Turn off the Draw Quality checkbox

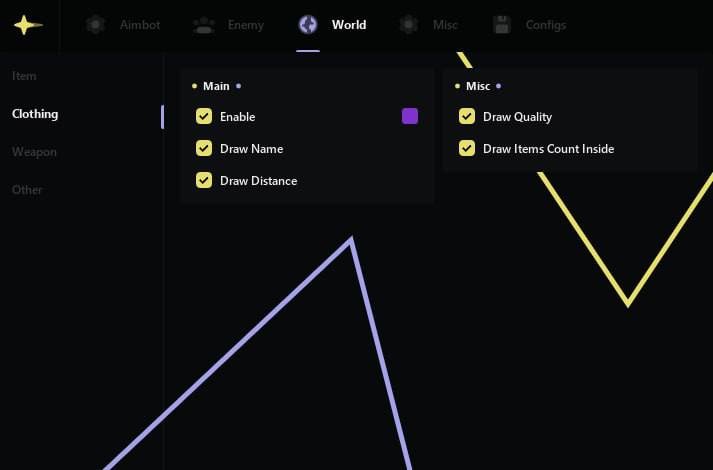(x=466, y=117)
